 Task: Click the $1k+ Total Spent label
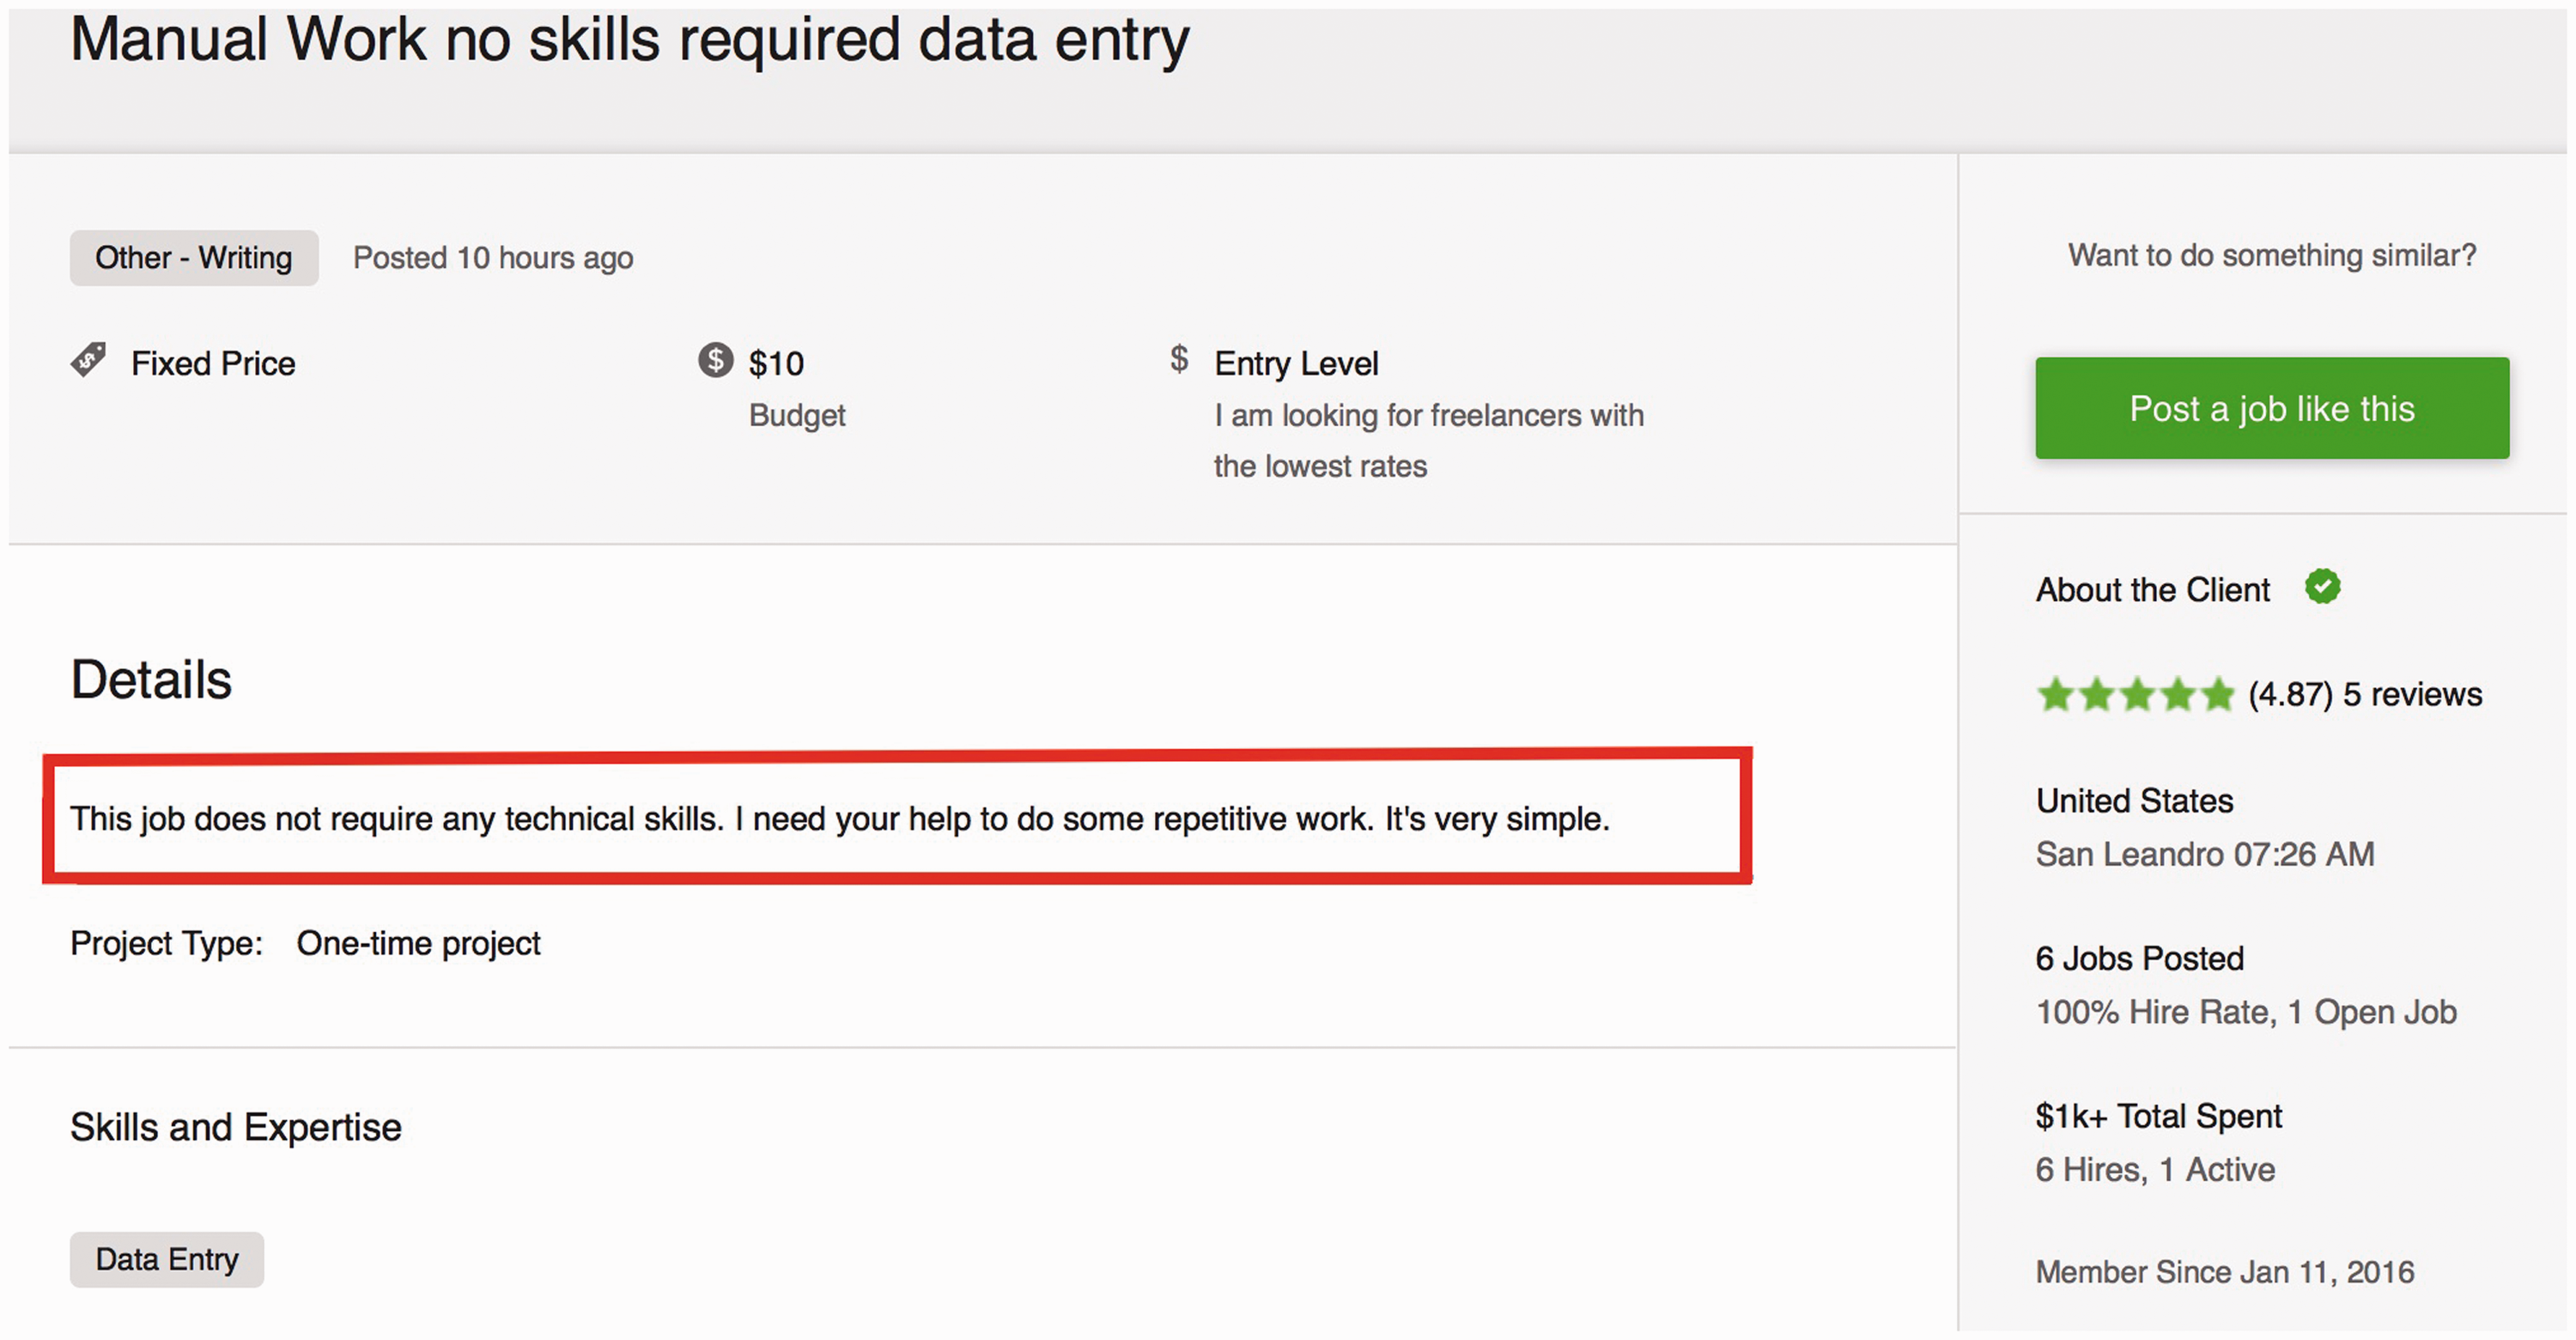[2158, 1116]
